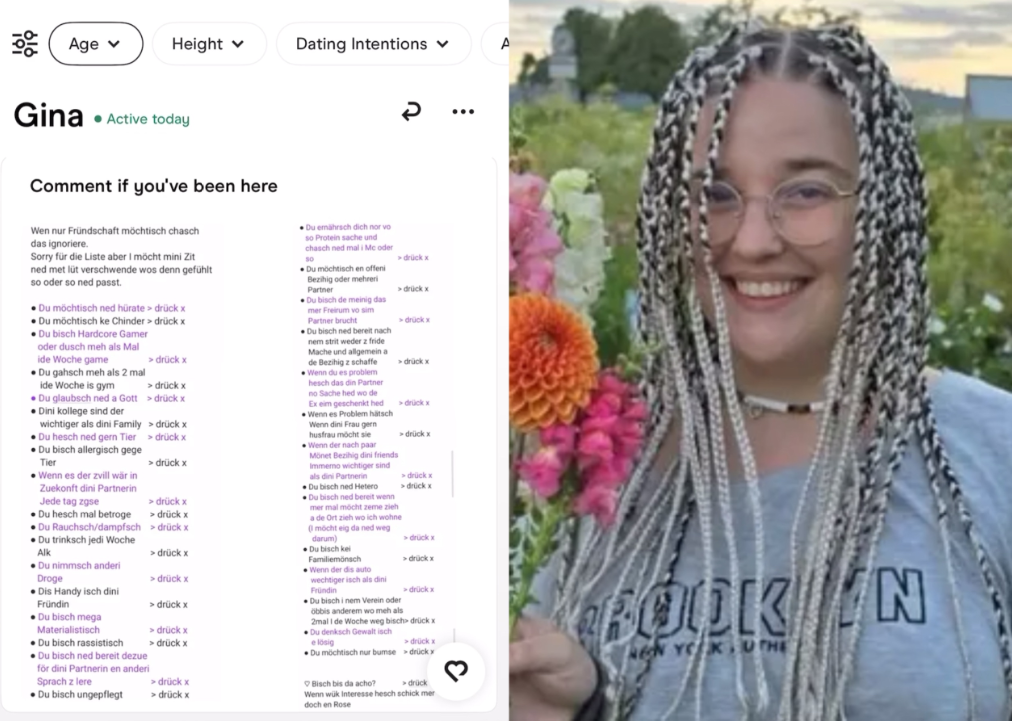Click the 'Active today' status text
Image resolution: width=1012 pixels, height=721 pixels.
click(x=142, y=119)
